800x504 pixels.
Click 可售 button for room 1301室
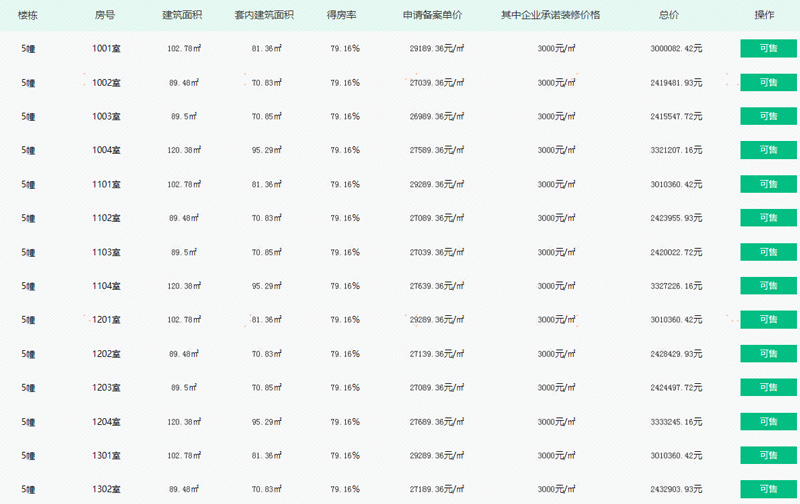pyautogui.click(x=768, y=455)
